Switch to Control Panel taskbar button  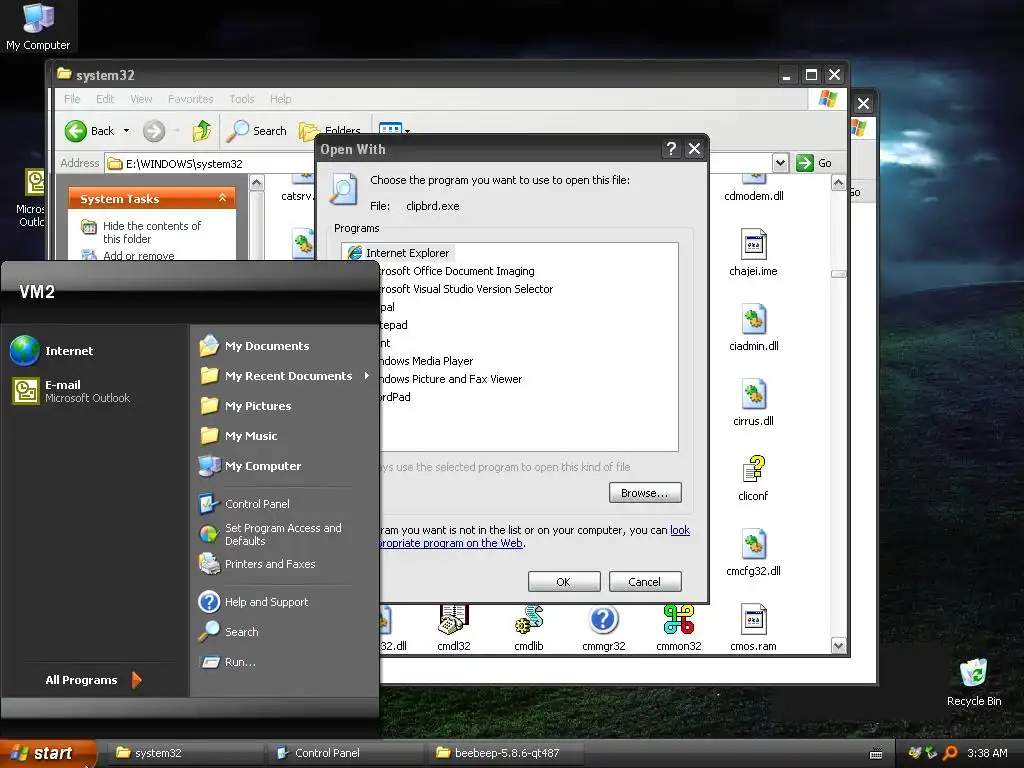point(345,753)
